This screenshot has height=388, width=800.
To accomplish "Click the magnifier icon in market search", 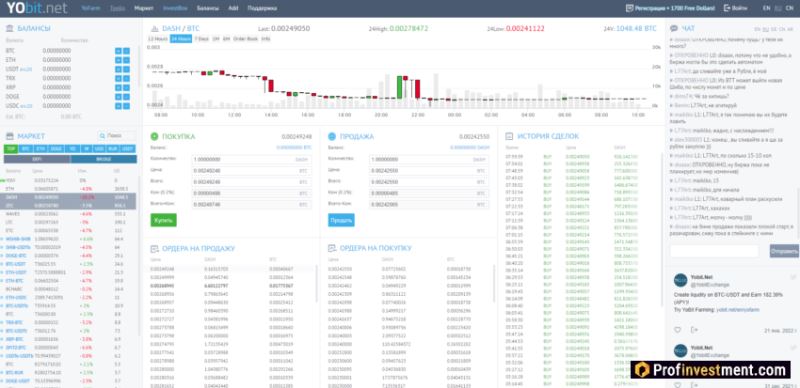I will coord(103,136).
